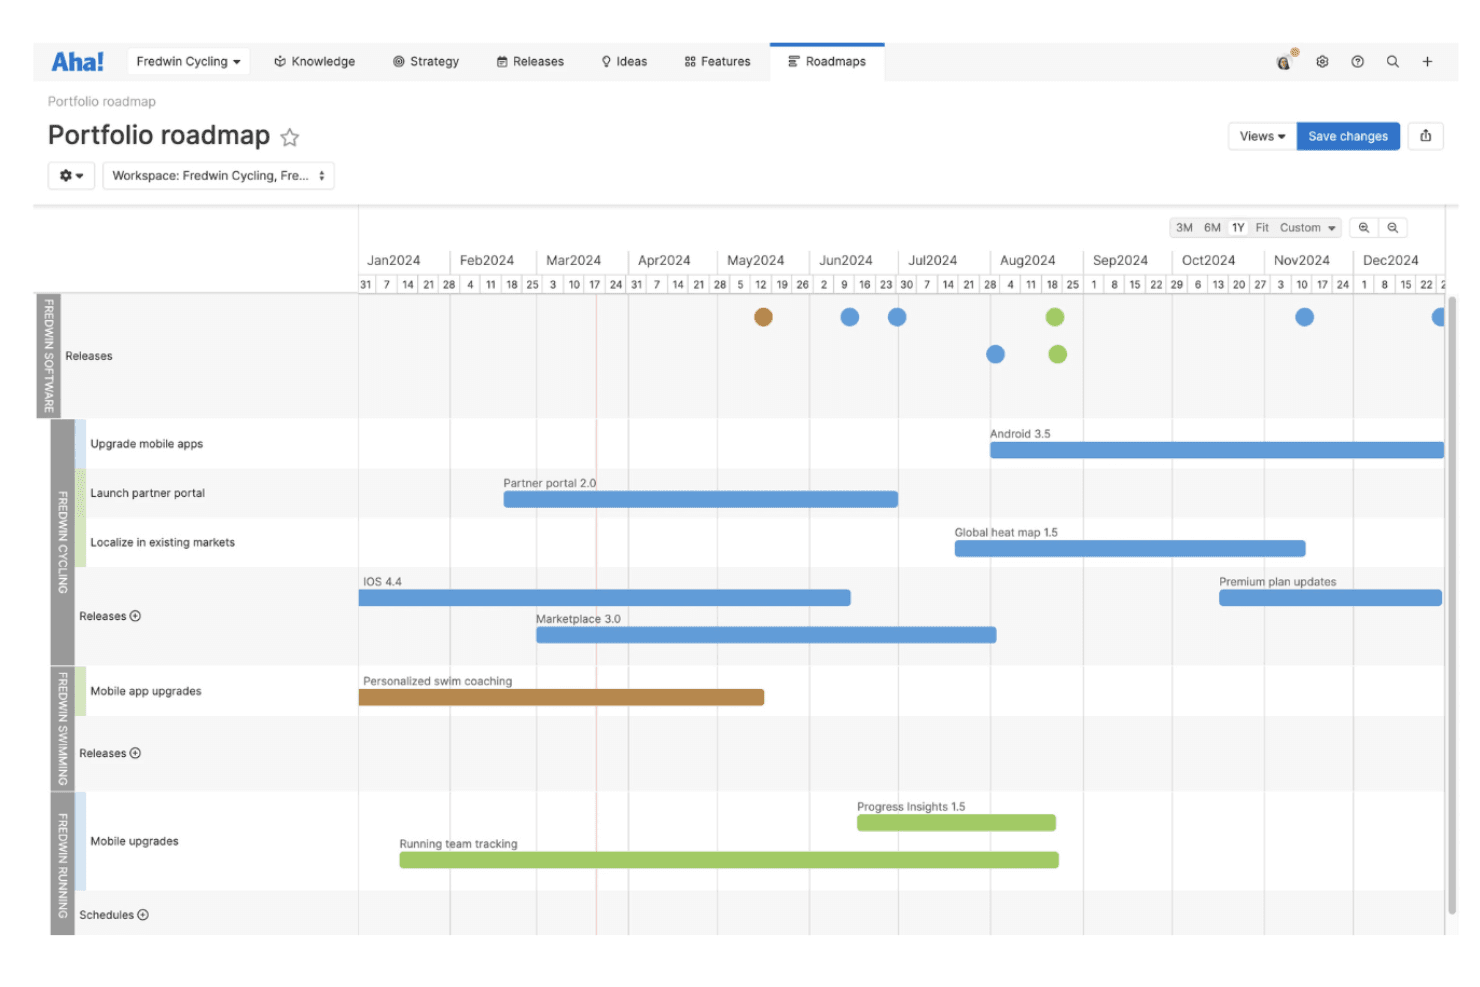
Task: Click the share export icon
Action: coord(1426,136)
